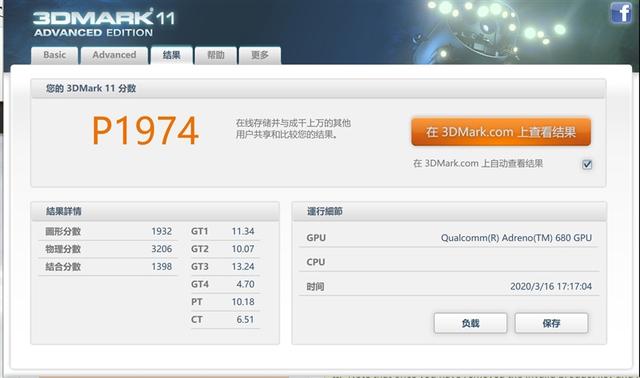Screen dimensions: 640x378
Task: Select the GT1 result row
Action: click(223, 231)
